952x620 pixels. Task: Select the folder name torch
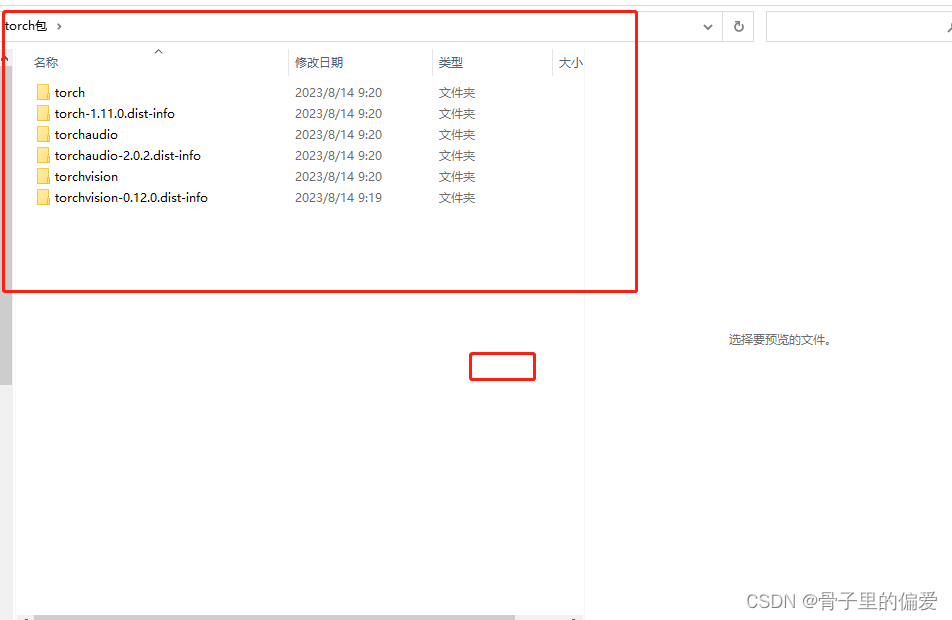(x=70, y=92)
